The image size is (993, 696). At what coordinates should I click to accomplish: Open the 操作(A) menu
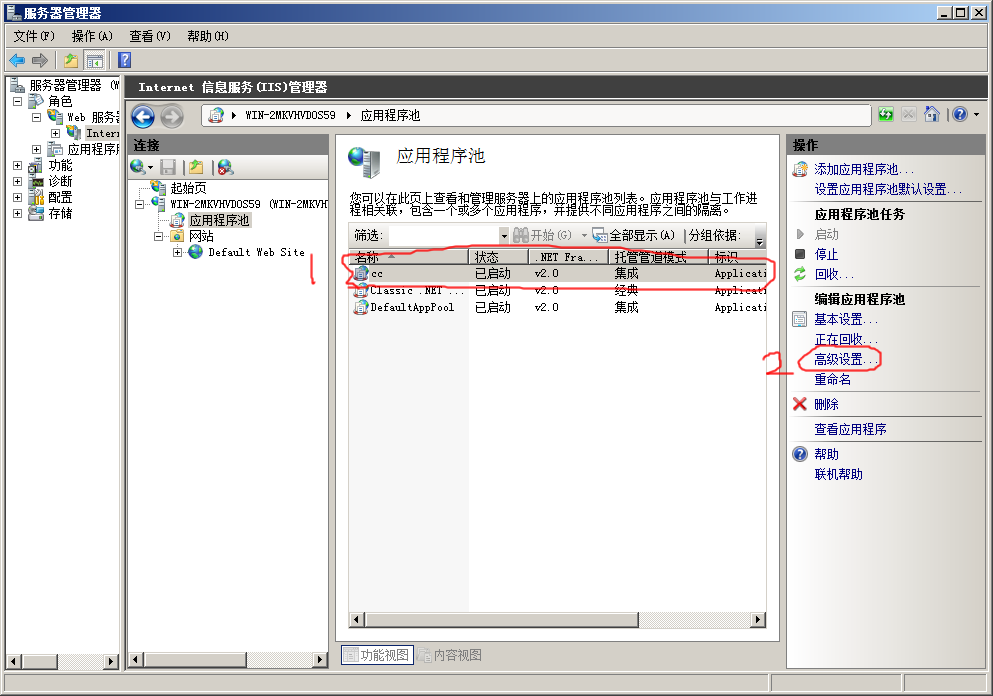[x=92, y=36]
